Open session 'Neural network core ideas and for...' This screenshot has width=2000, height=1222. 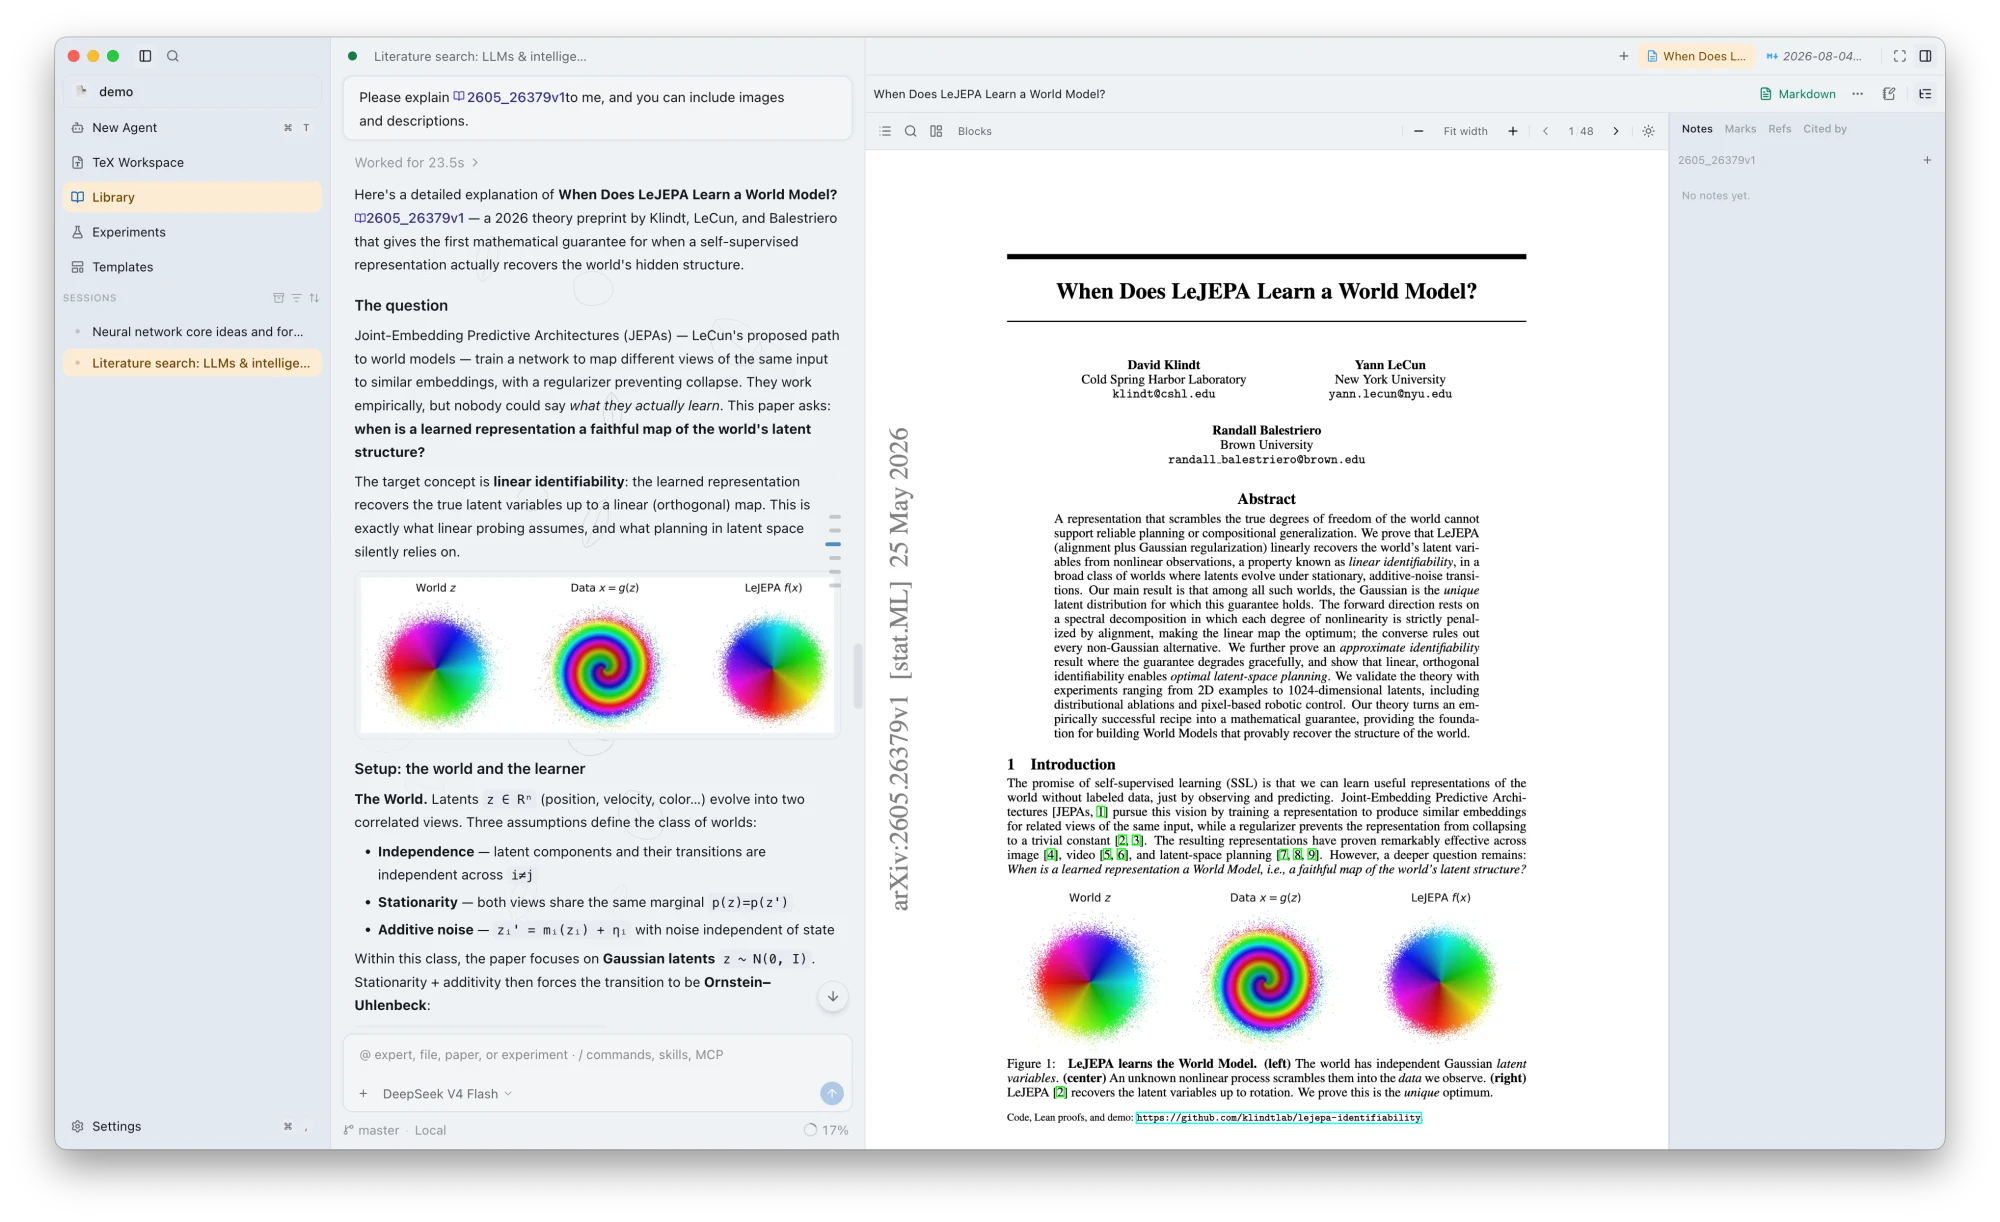pyautogui.click(x=192, y=331)
